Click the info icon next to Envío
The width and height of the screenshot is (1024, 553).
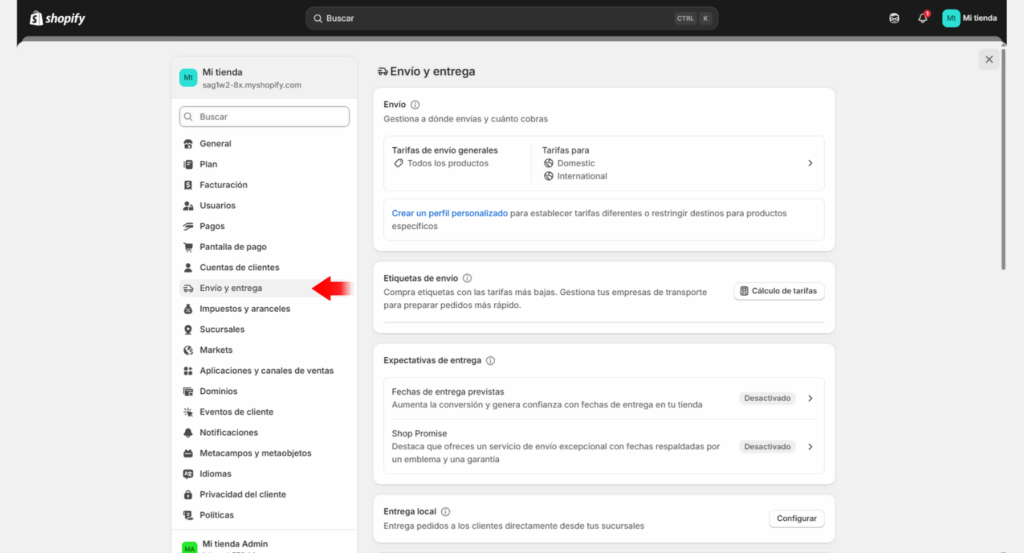(415, 104)
